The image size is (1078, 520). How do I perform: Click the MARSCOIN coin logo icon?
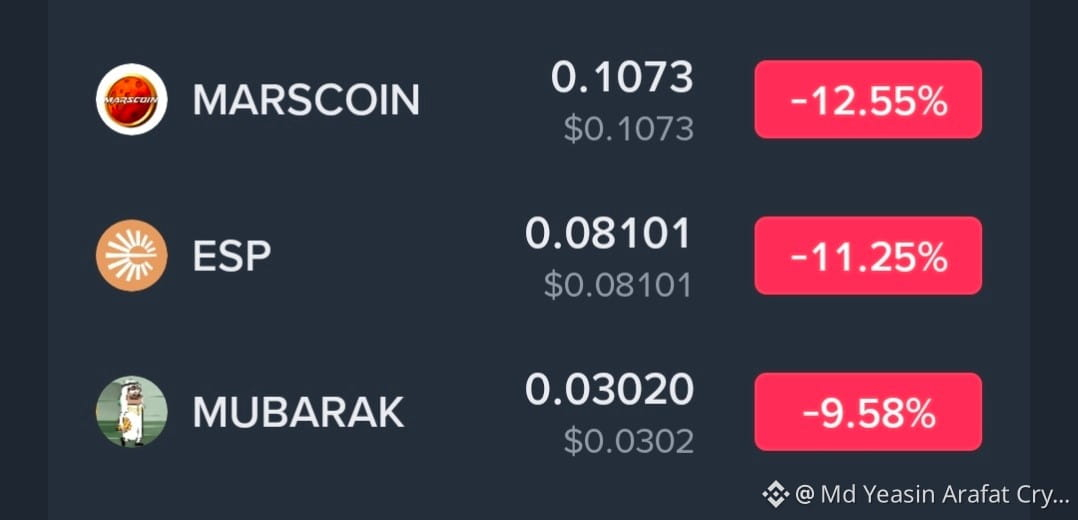click(131, 99)
